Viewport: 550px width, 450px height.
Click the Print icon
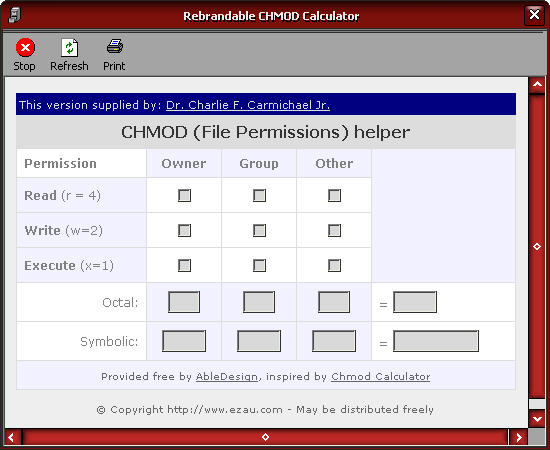point(115,47)
